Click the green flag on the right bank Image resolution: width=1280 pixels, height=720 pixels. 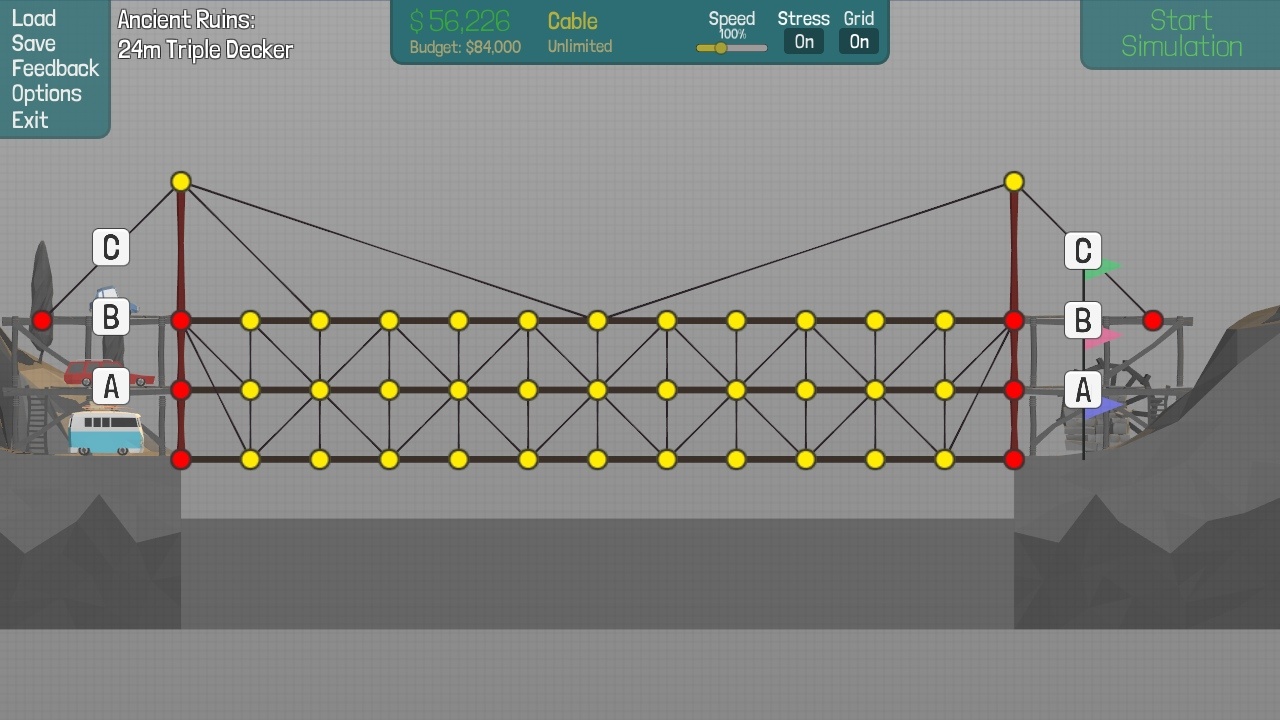[1103, 267]
